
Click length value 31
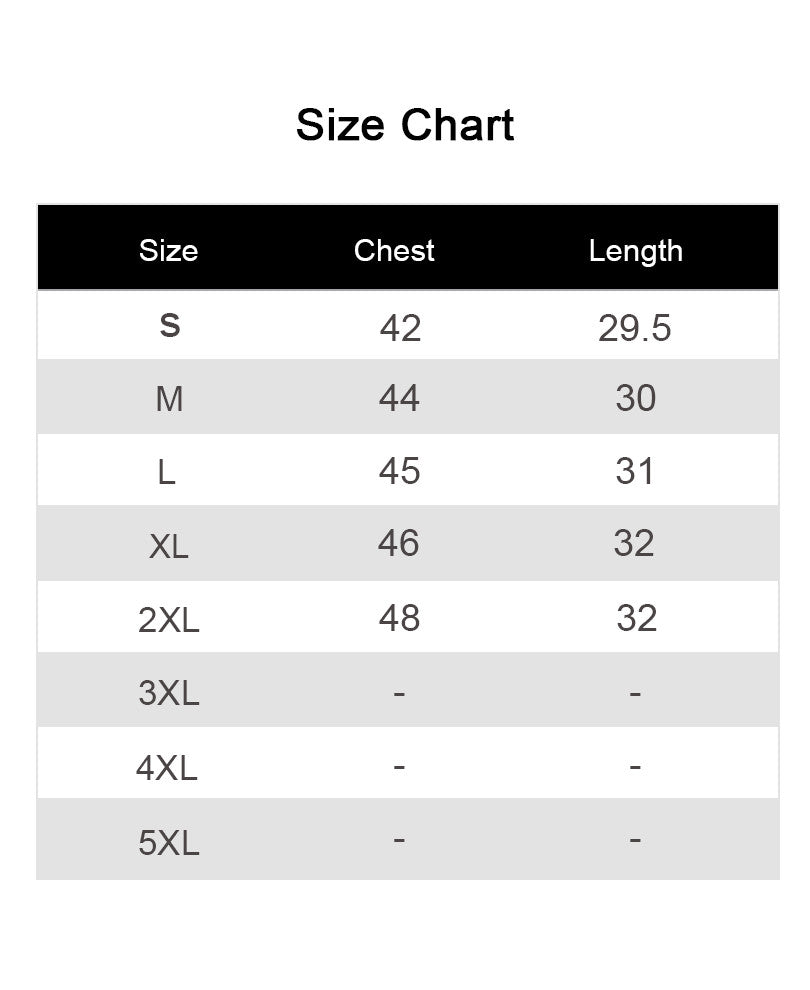[635, 471]
